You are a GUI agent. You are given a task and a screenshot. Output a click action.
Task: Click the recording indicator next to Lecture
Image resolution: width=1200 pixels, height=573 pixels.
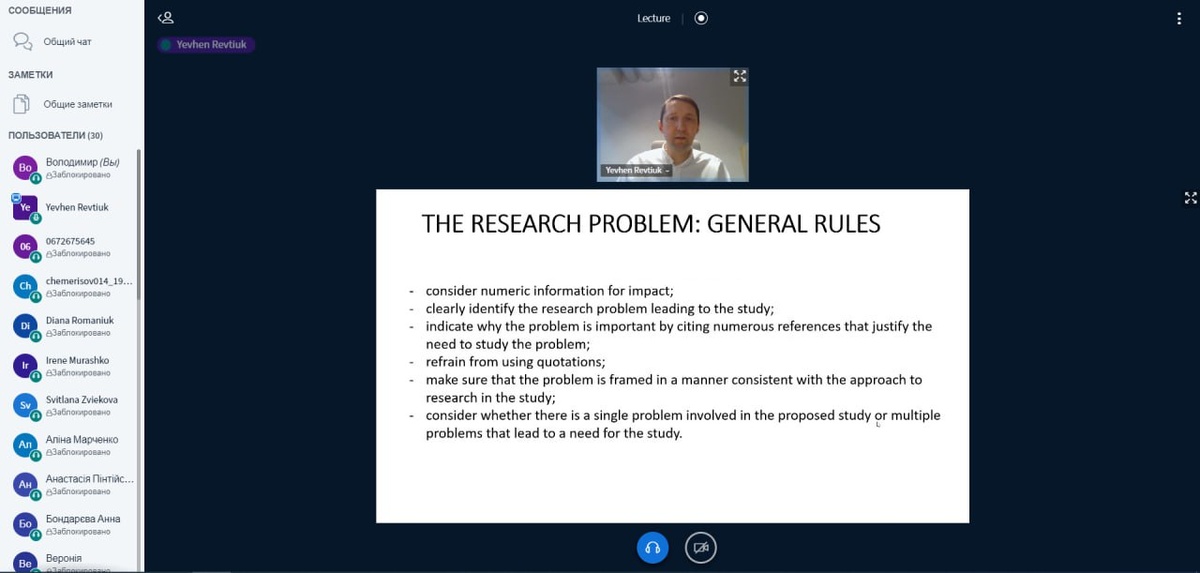(701, 18)
